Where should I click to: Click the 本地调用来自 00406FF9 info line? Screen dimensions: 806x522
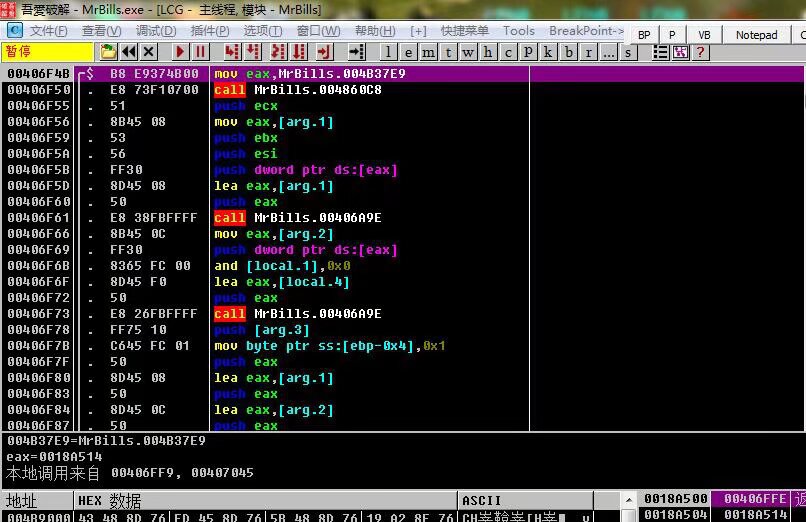[130, 473]
